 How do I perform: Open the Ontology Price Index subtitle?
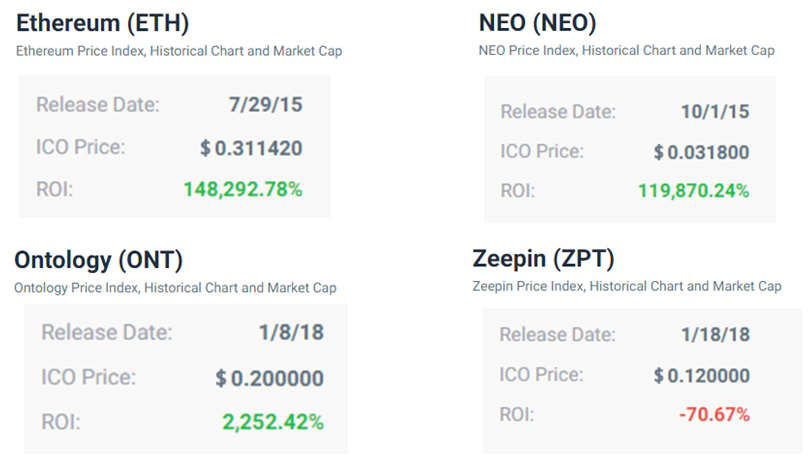pos(175,287)
